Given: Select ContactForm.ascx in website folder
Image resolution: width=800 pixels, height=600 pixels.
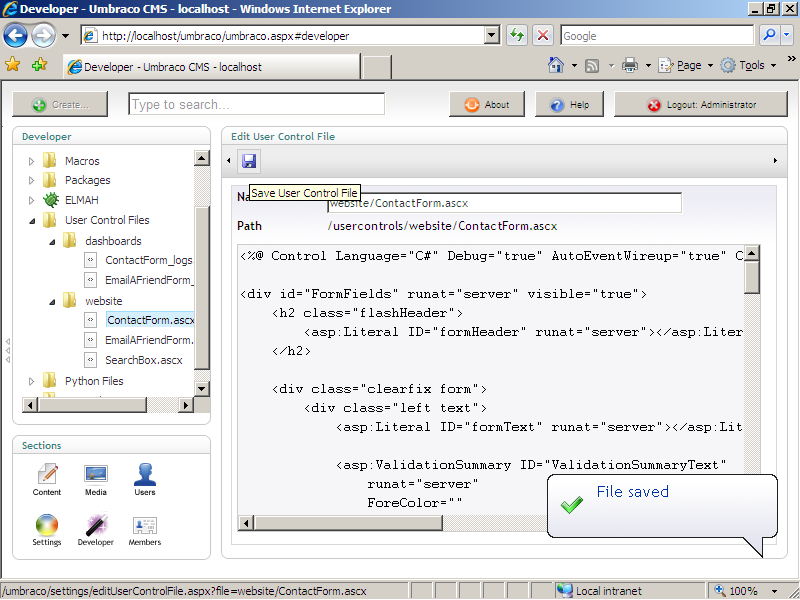Looking at the screenshot, I should coord(140,320).
